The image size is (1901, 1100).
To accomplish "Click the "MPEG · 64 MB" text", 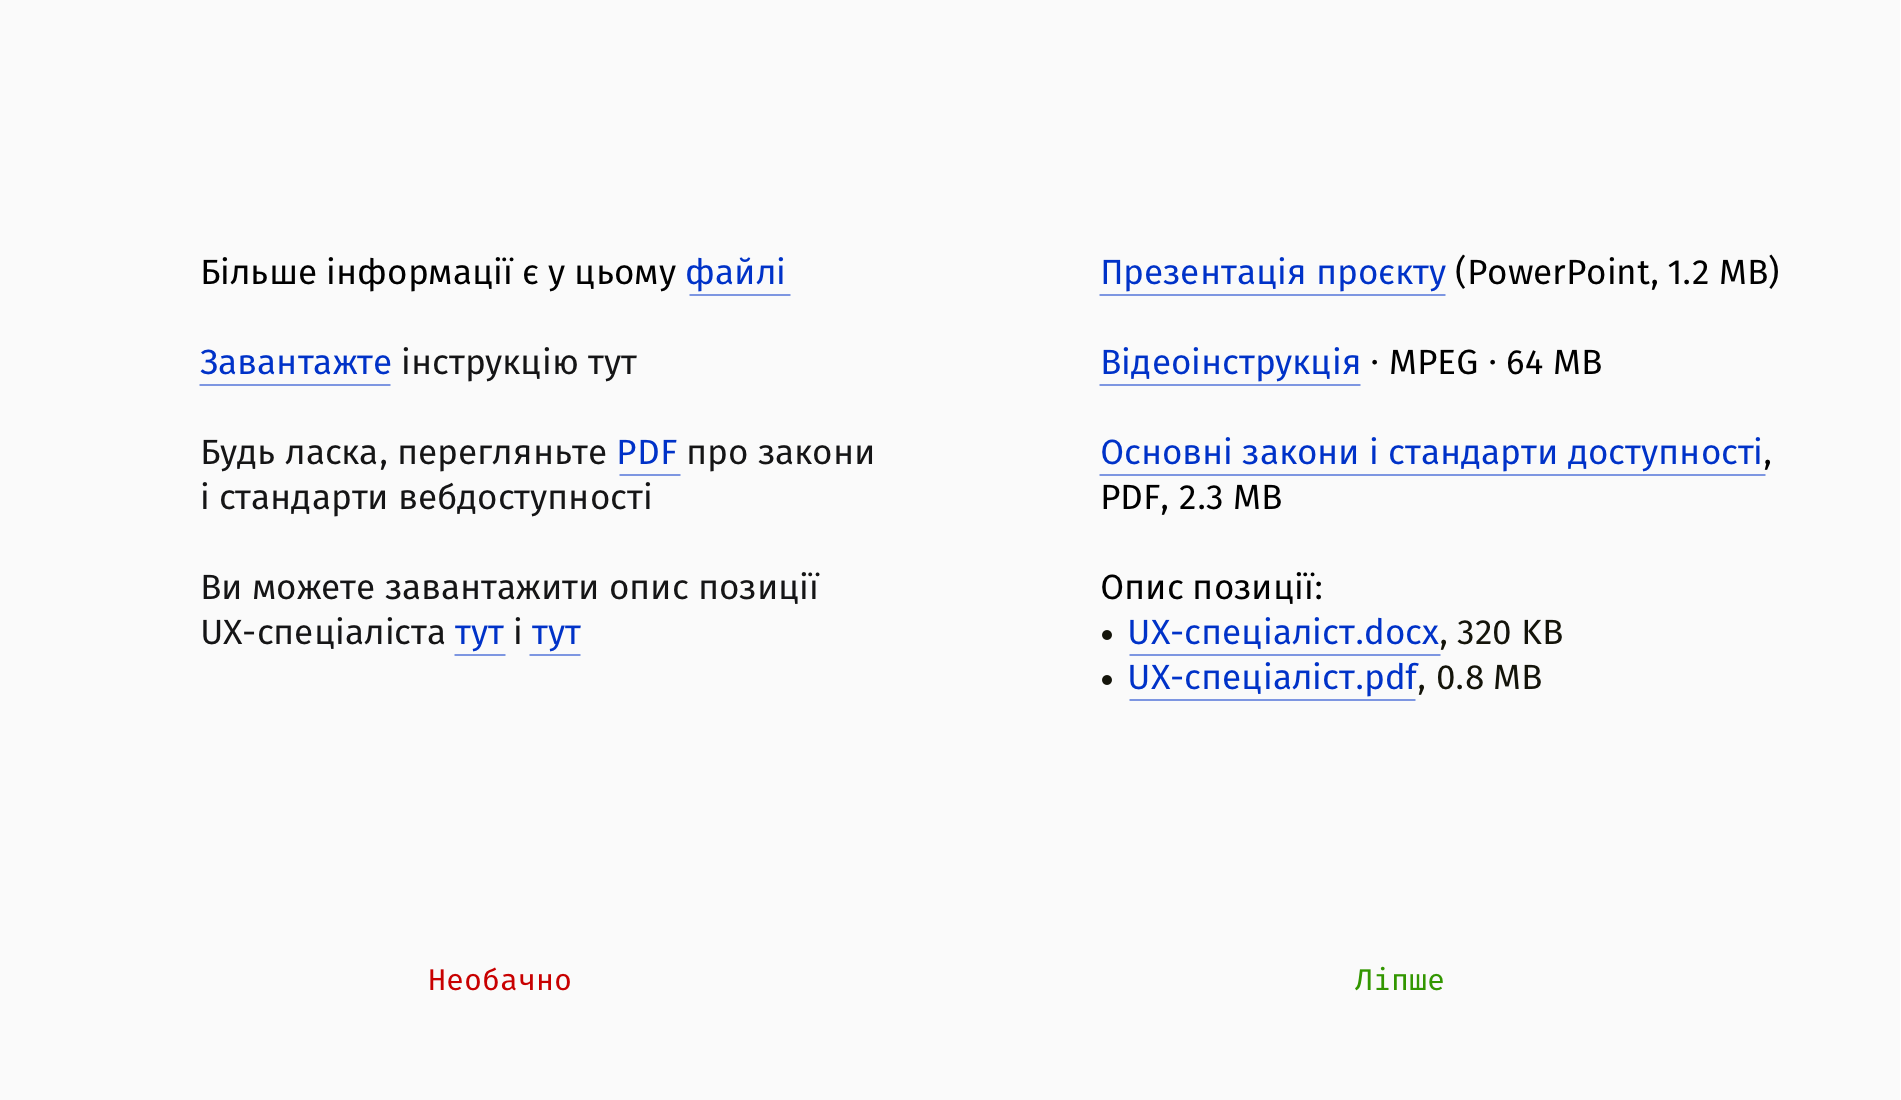I will click(x=1495, y=363).
